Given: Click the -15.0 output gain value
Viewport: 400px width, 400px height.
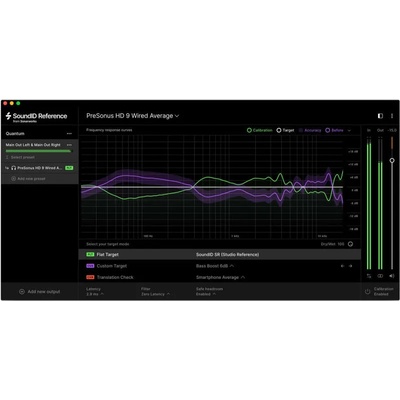Looking at the screenshot, I should click(x=392, y=130).
